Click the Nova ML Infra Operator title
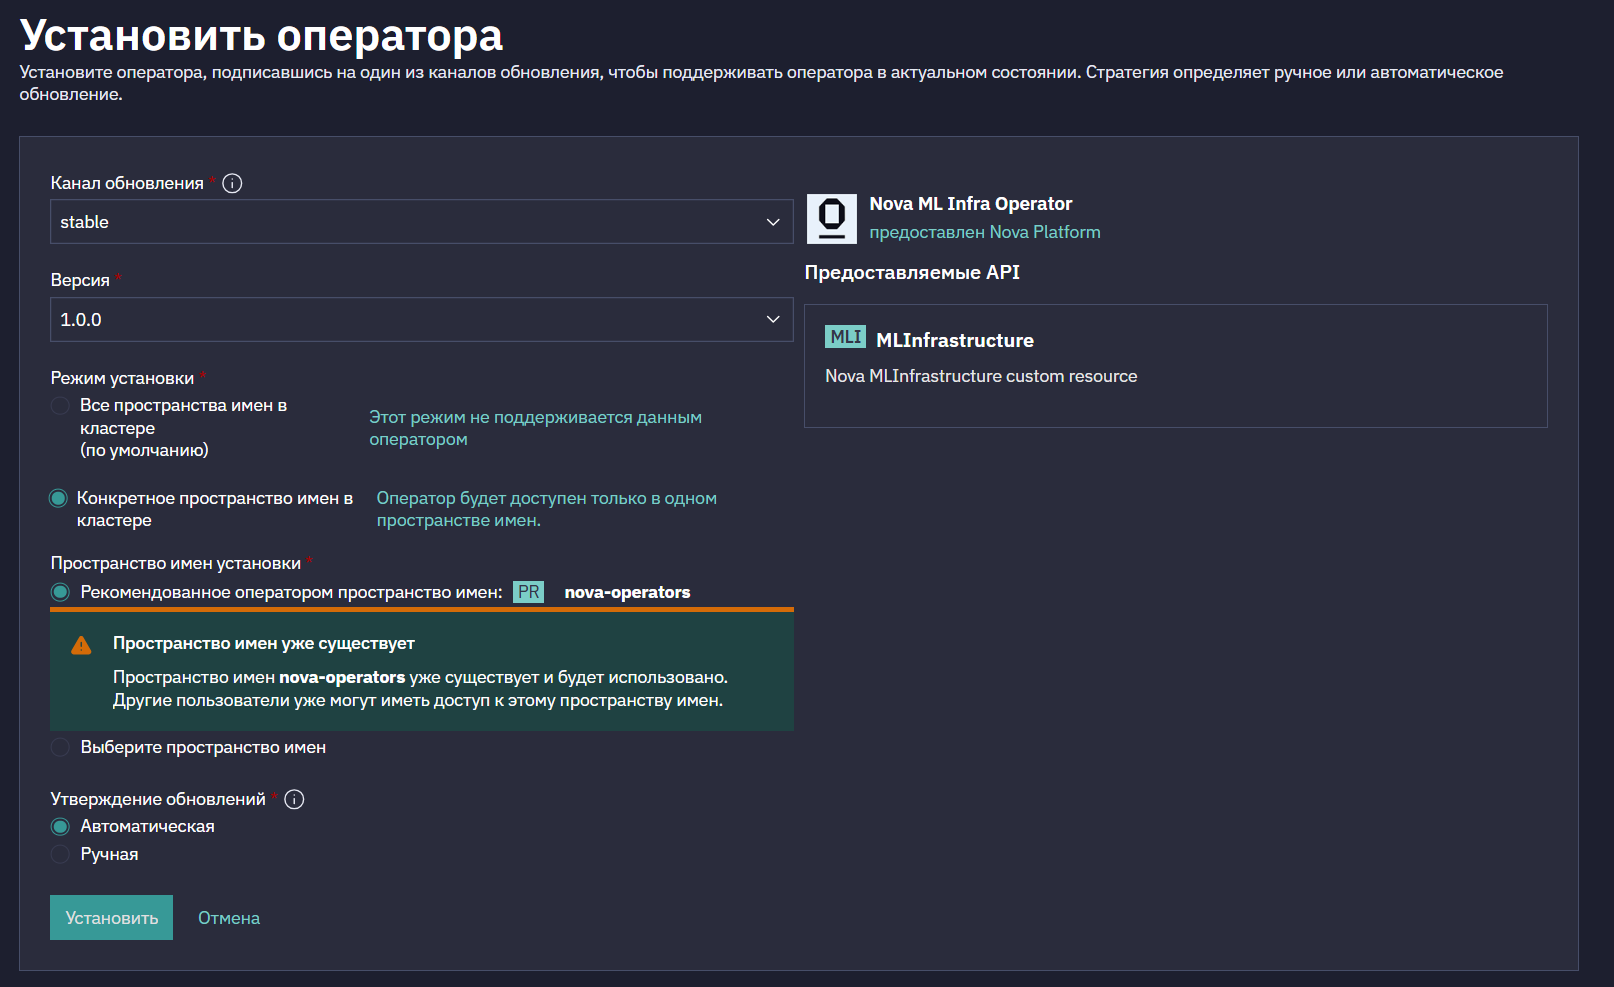Viewport: 1614px width, 987px height. (x=970, y=204)
